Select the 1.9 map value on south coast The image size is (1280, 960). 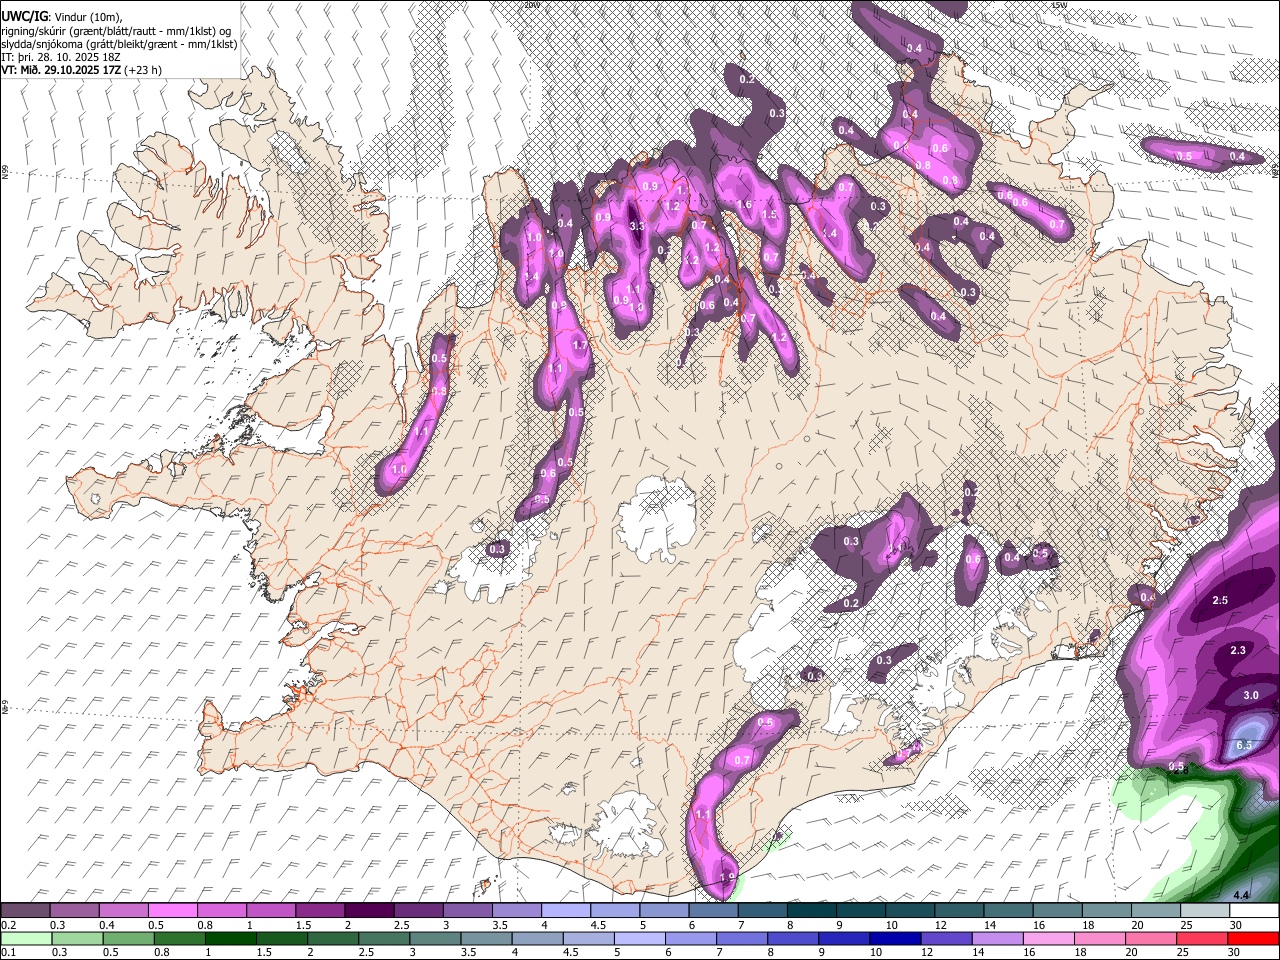(x=727, y=877)
